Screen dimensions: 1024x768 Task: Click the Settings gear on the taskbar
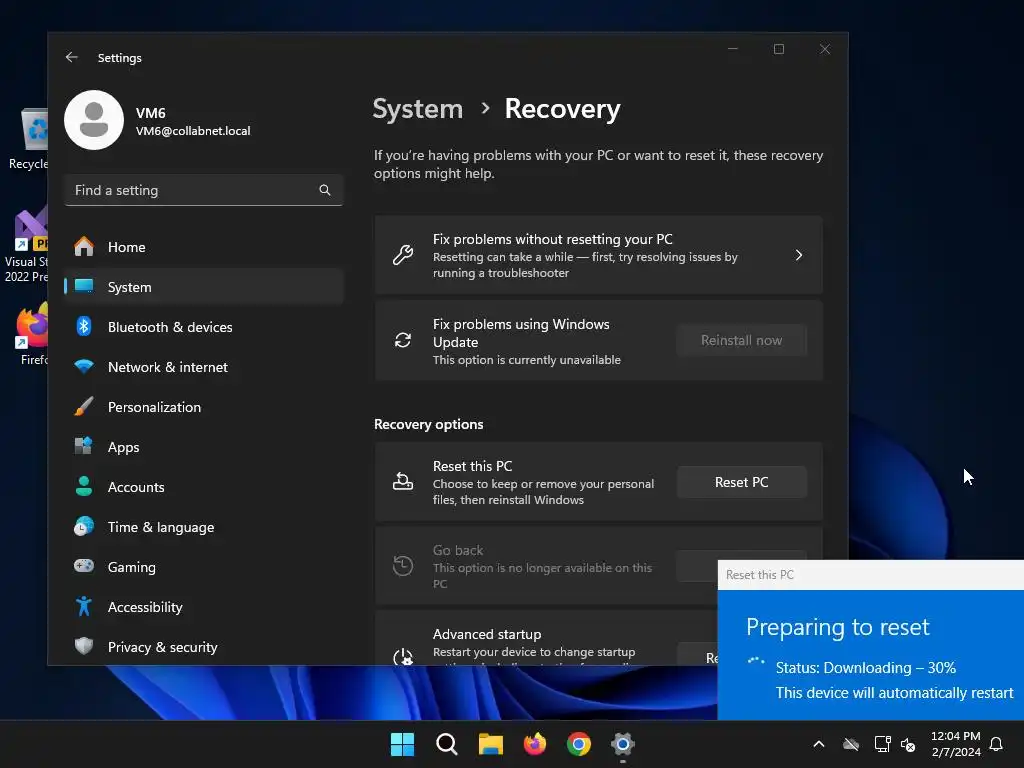[x=623, y=744]
